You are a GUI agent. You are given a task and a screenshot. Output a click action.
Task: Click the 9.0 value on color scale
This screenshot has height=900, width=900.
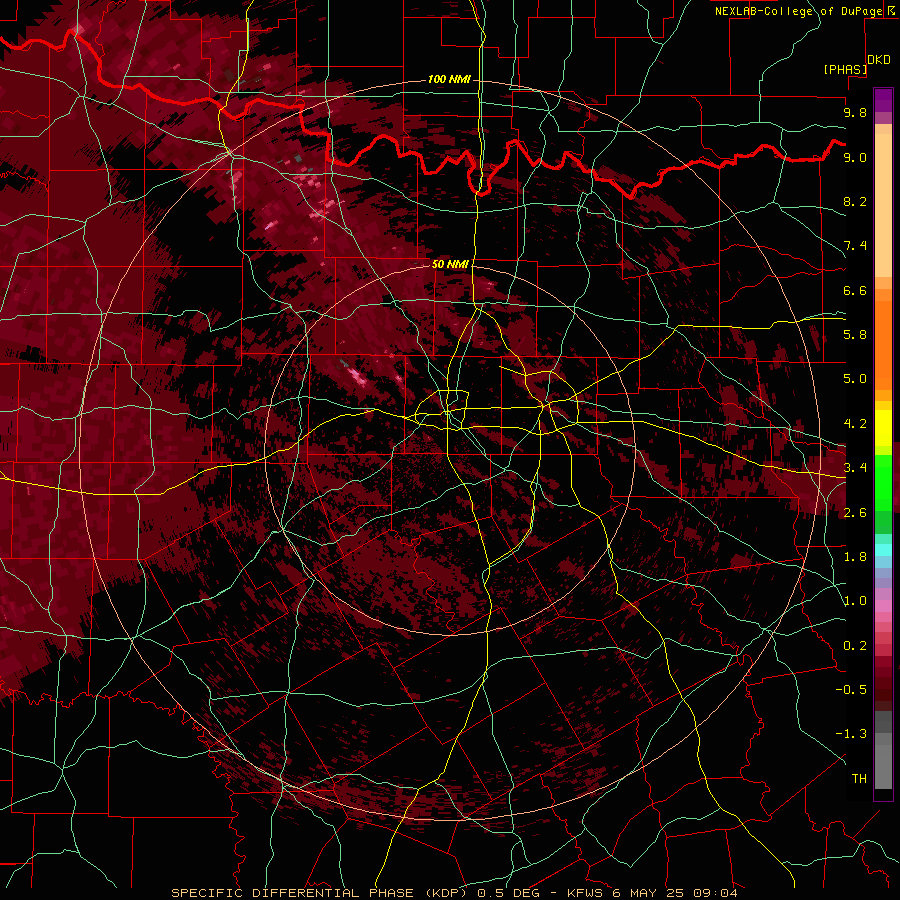point(855,157)
